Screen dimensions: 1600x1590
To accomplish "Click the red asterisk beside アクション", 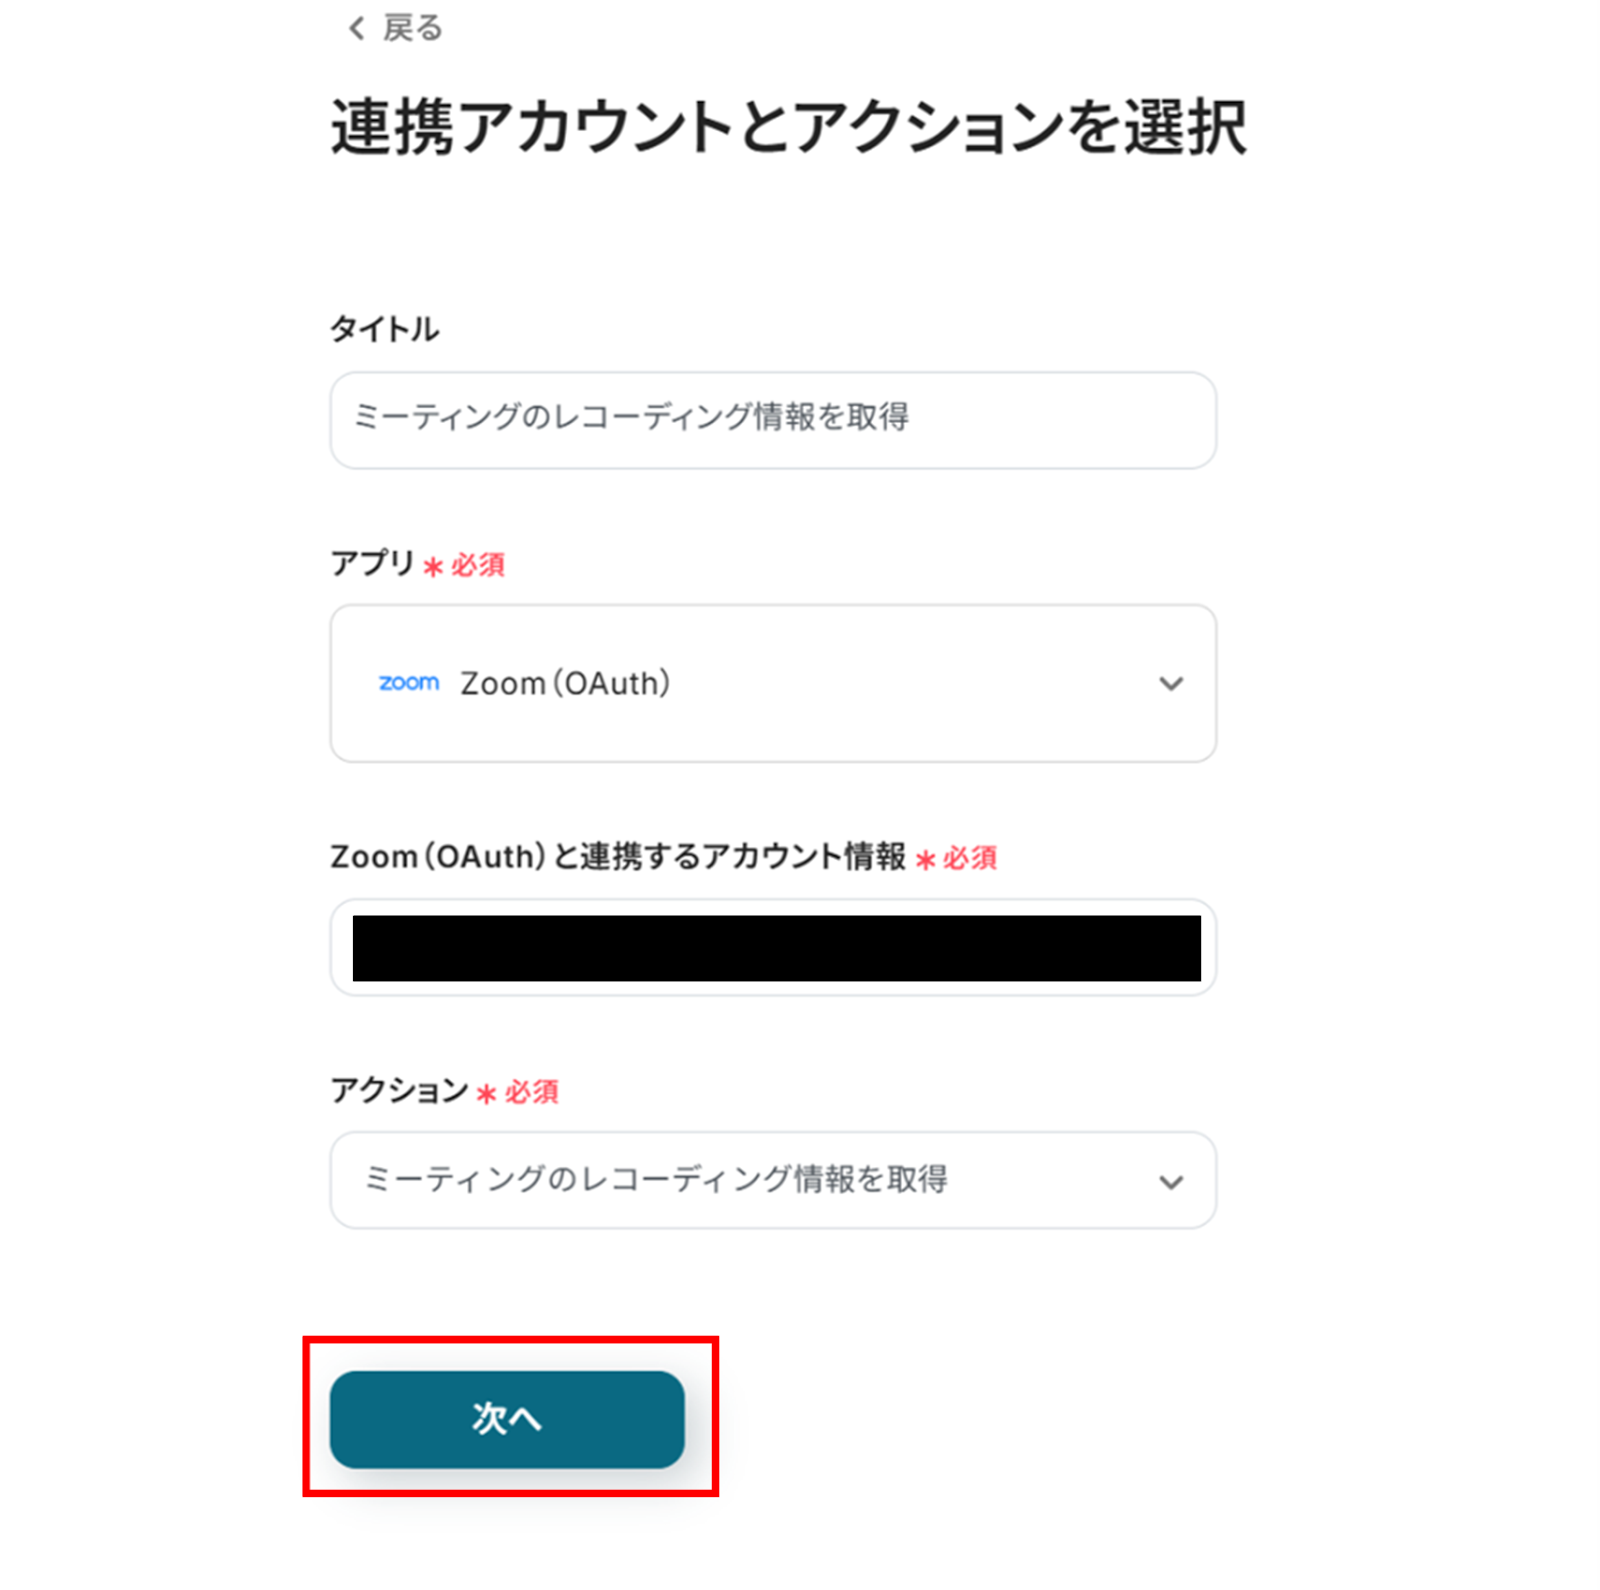I will coord(486,1094).
